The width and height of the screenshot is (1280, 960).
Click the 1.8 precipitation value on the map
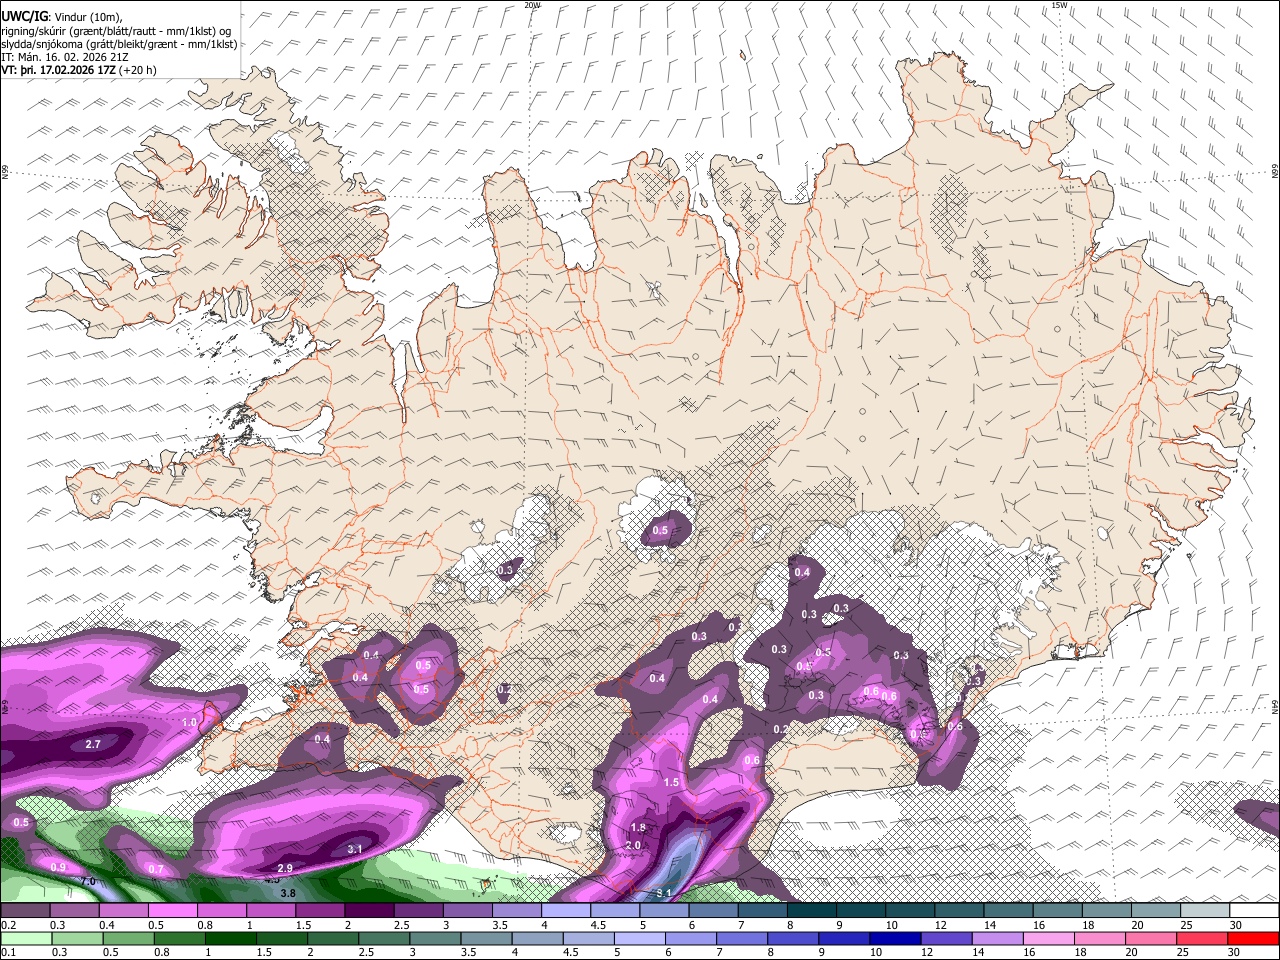coord(638,828)
